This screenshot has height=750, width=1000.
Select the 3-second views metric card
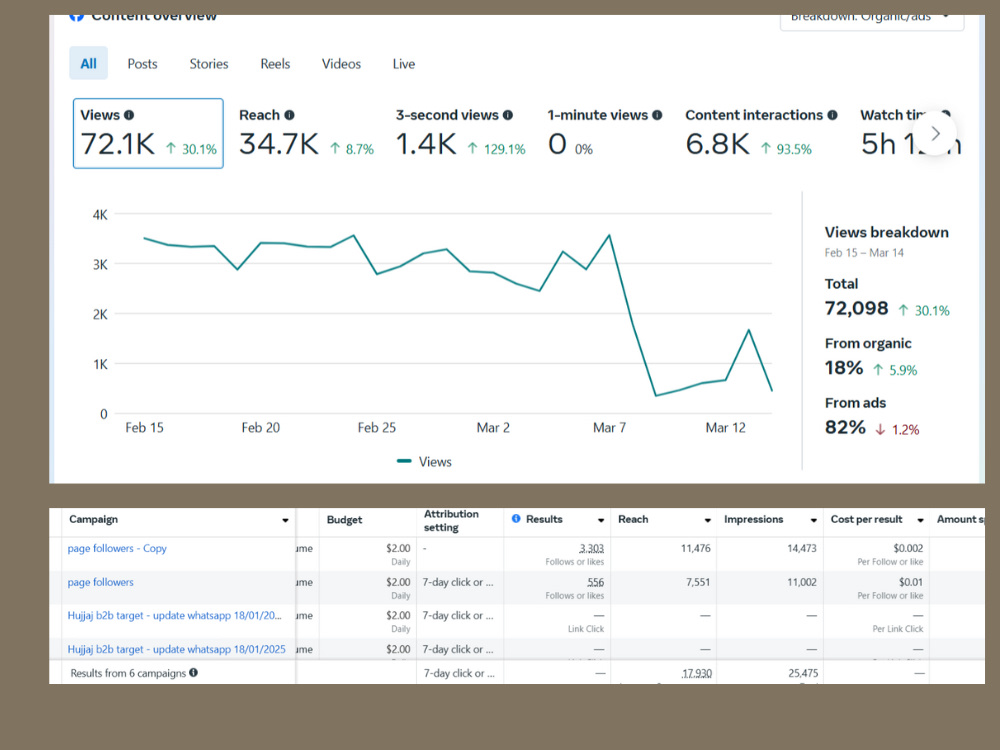point(460,133)
